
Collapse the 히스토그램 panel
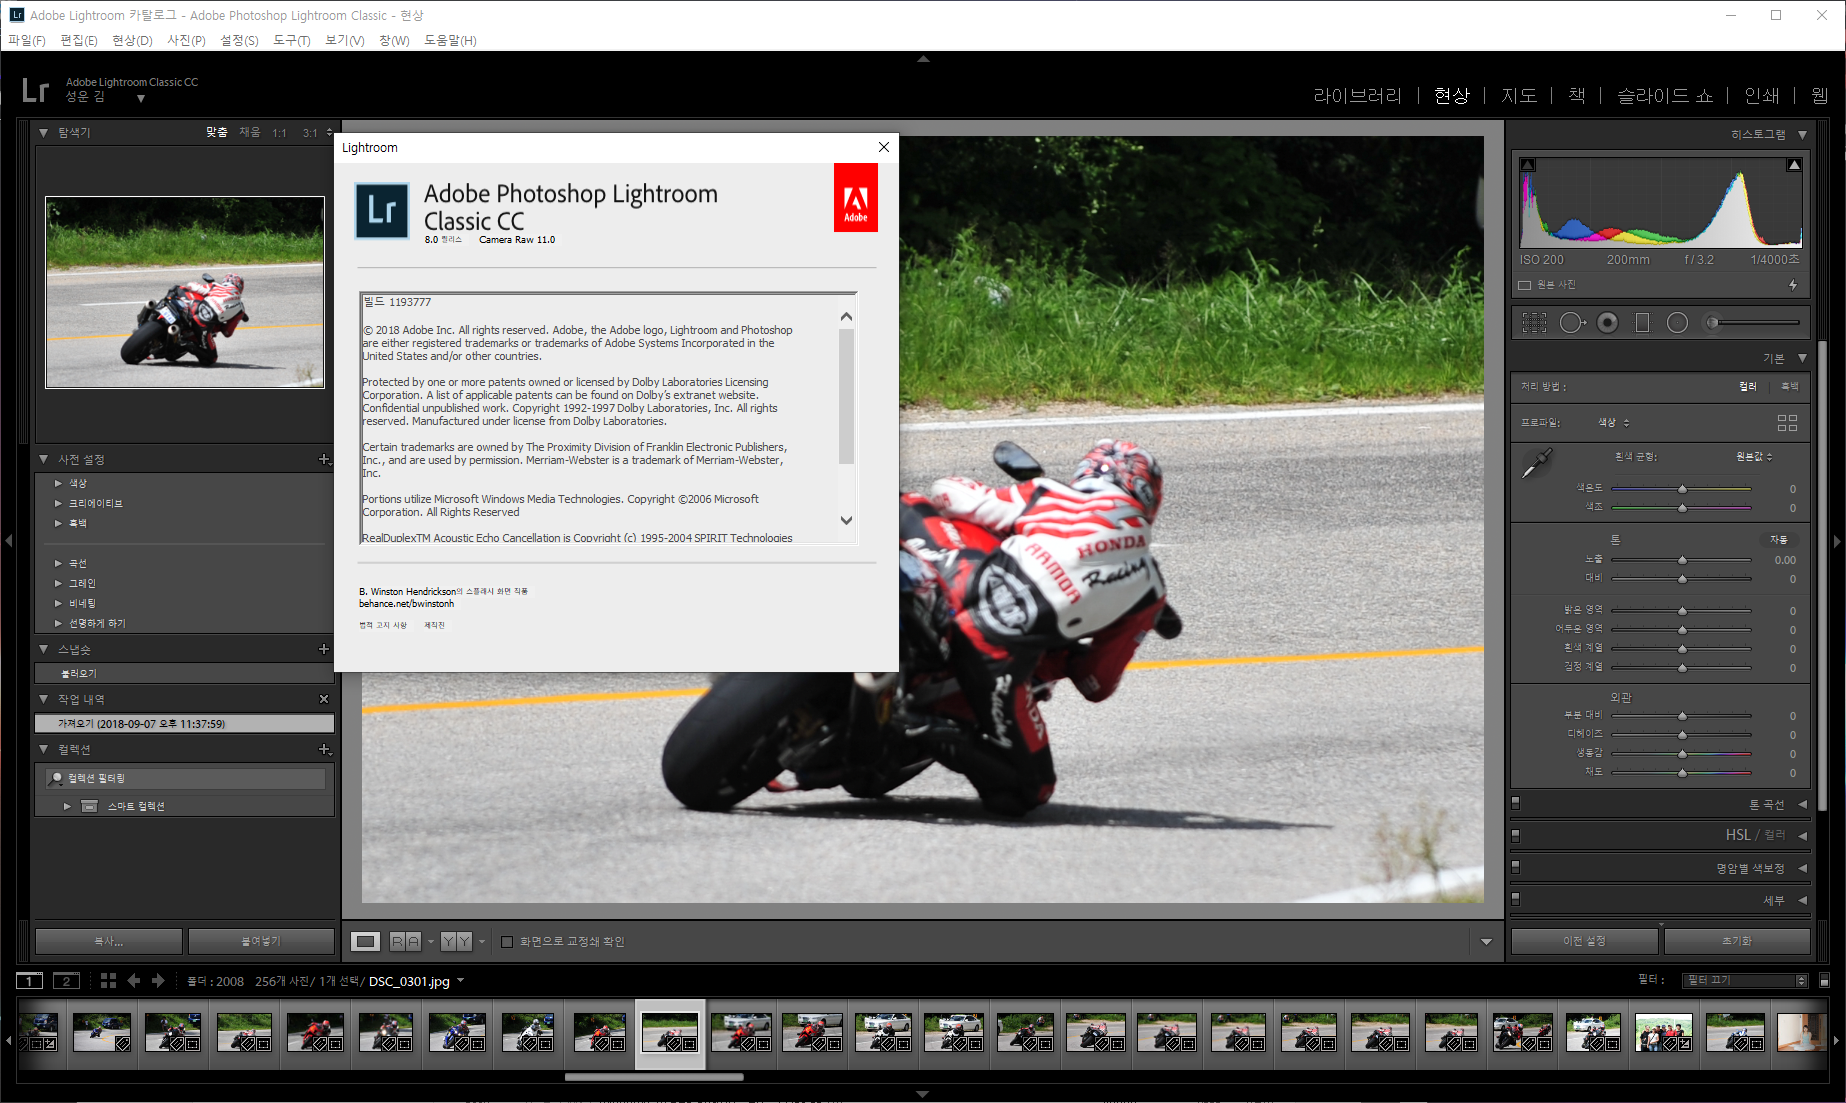click(1802, 134)
